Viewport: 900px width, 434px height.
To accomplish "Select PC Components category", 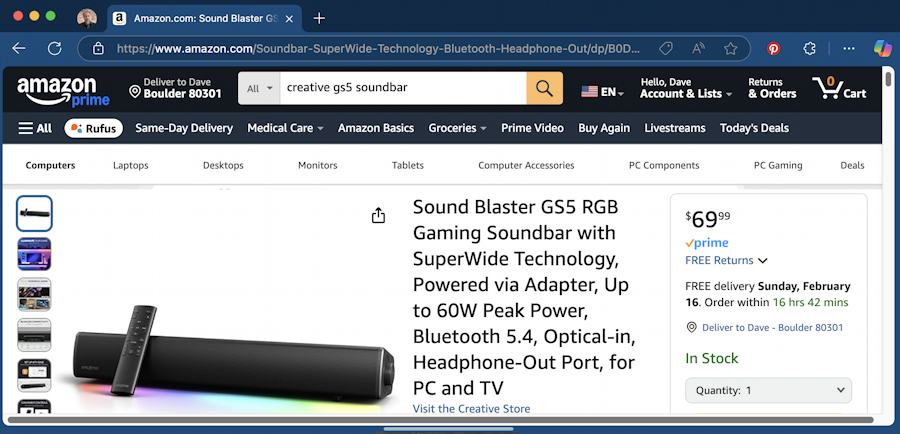I will 664,165.
